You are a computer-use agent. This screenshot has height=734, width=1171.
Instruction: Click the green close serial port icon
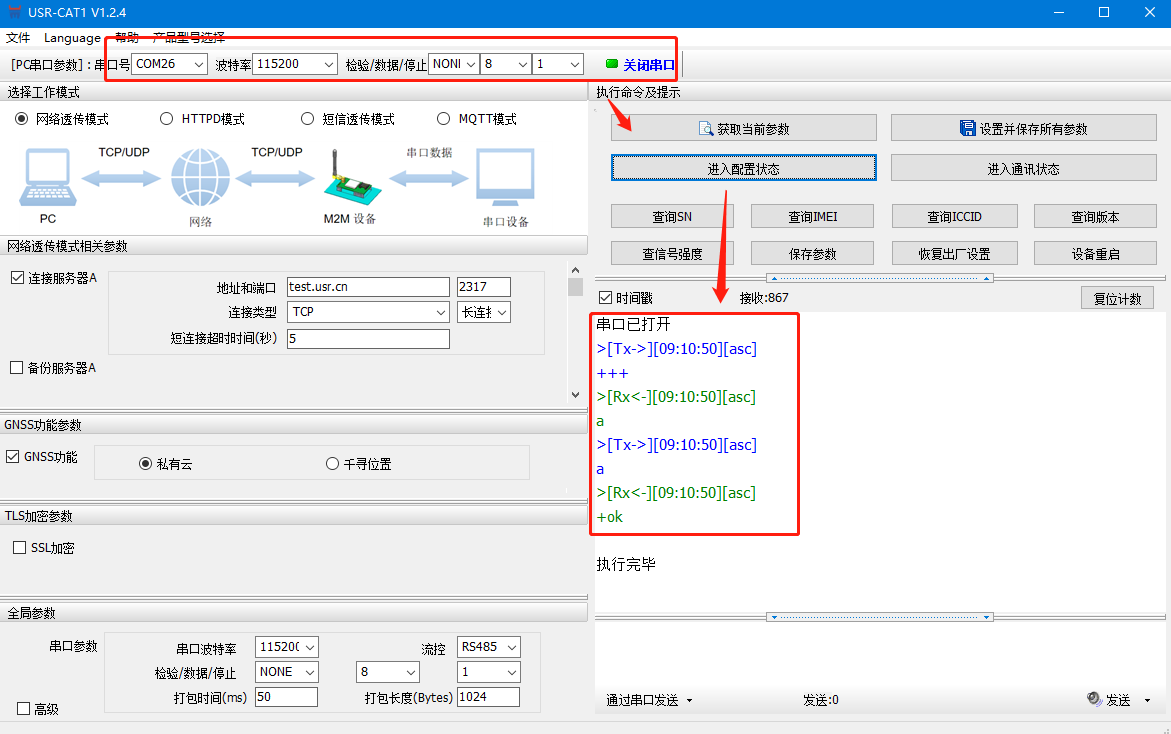click(612, 64)
